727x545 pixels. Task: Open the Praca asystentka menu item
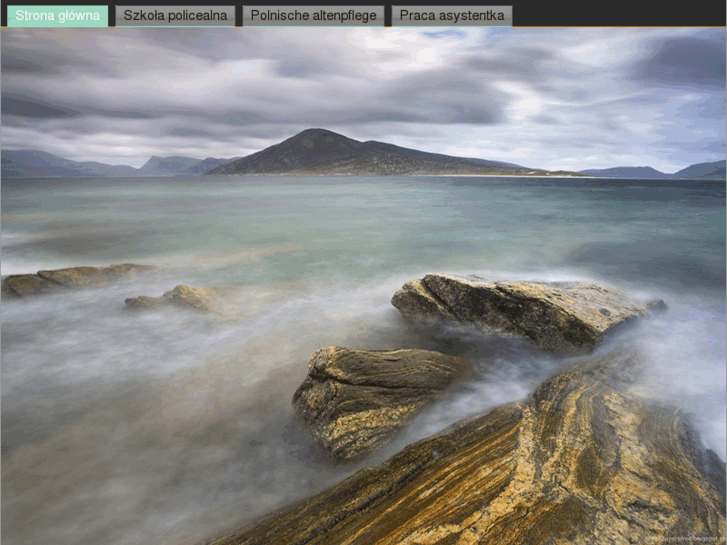pyautogui.click(x=451, y=16)
